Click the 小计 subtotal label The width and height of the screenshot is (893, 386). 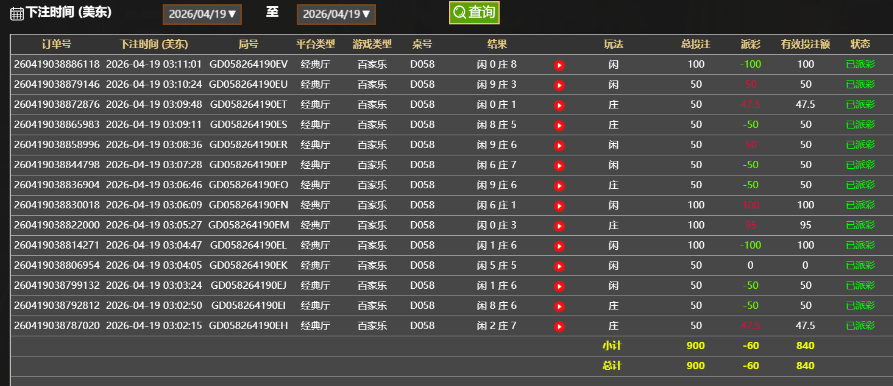612,345
